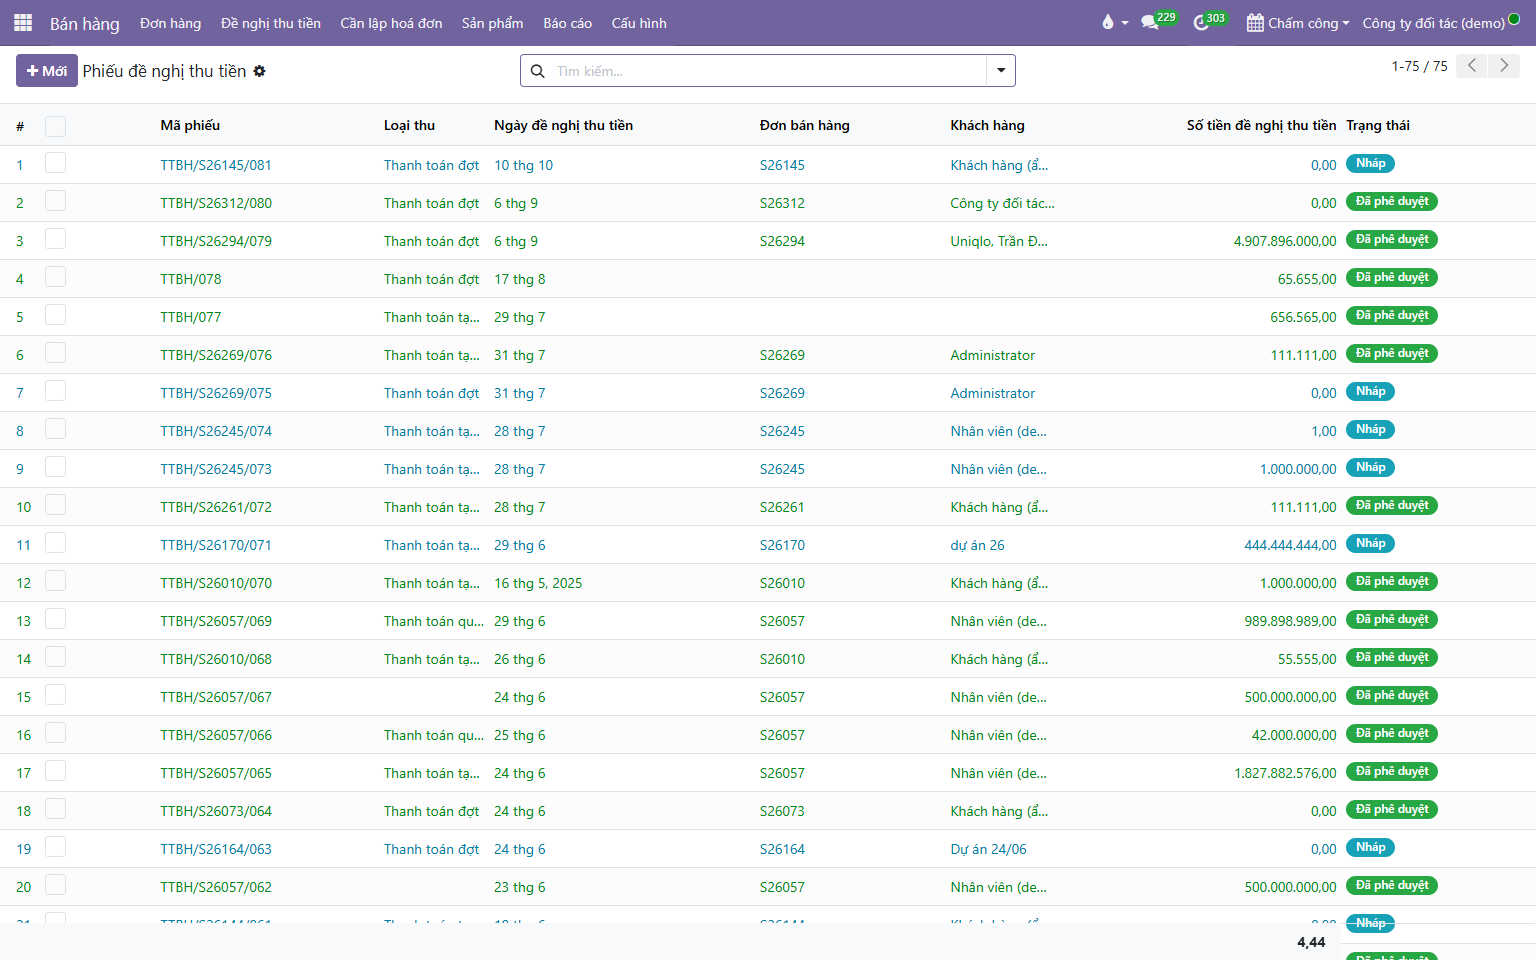Open sales order S26170

(x=782, y=545)
